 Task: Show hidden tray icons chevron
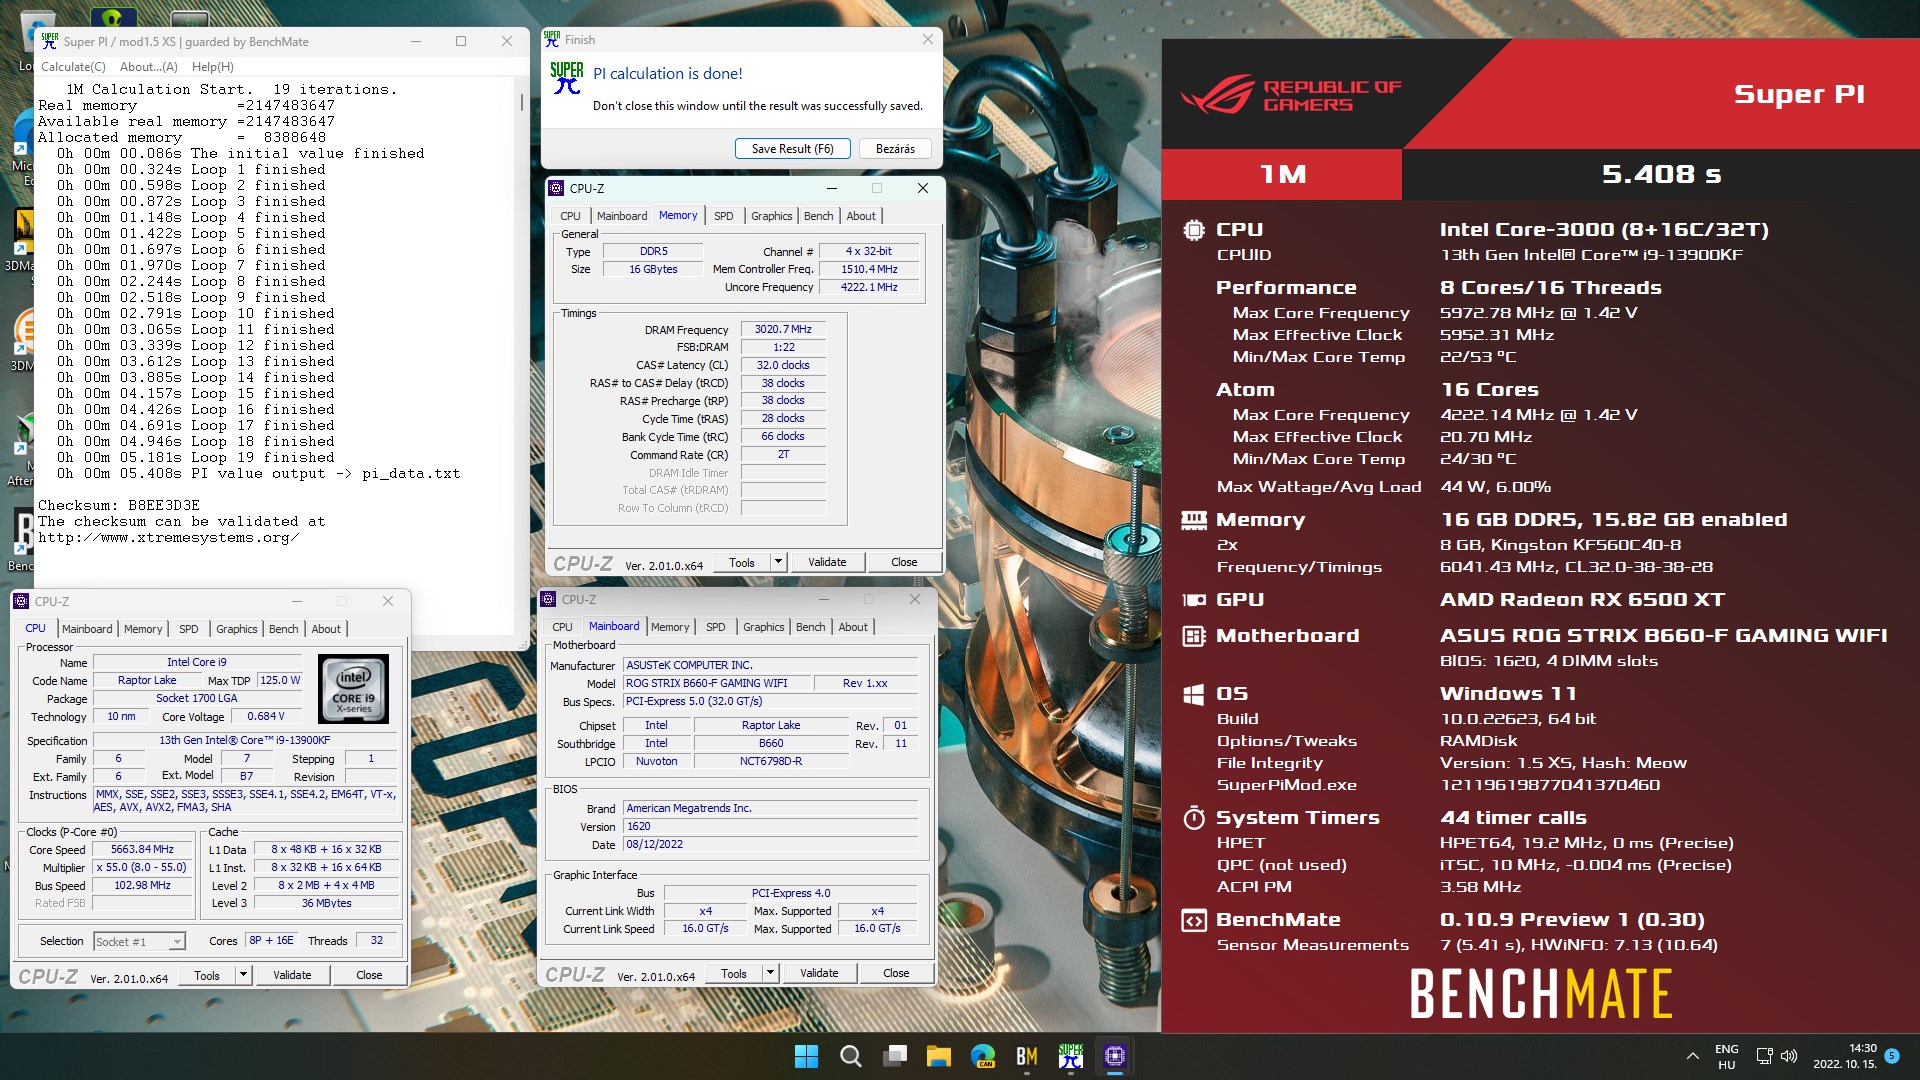point(1692,1056)
